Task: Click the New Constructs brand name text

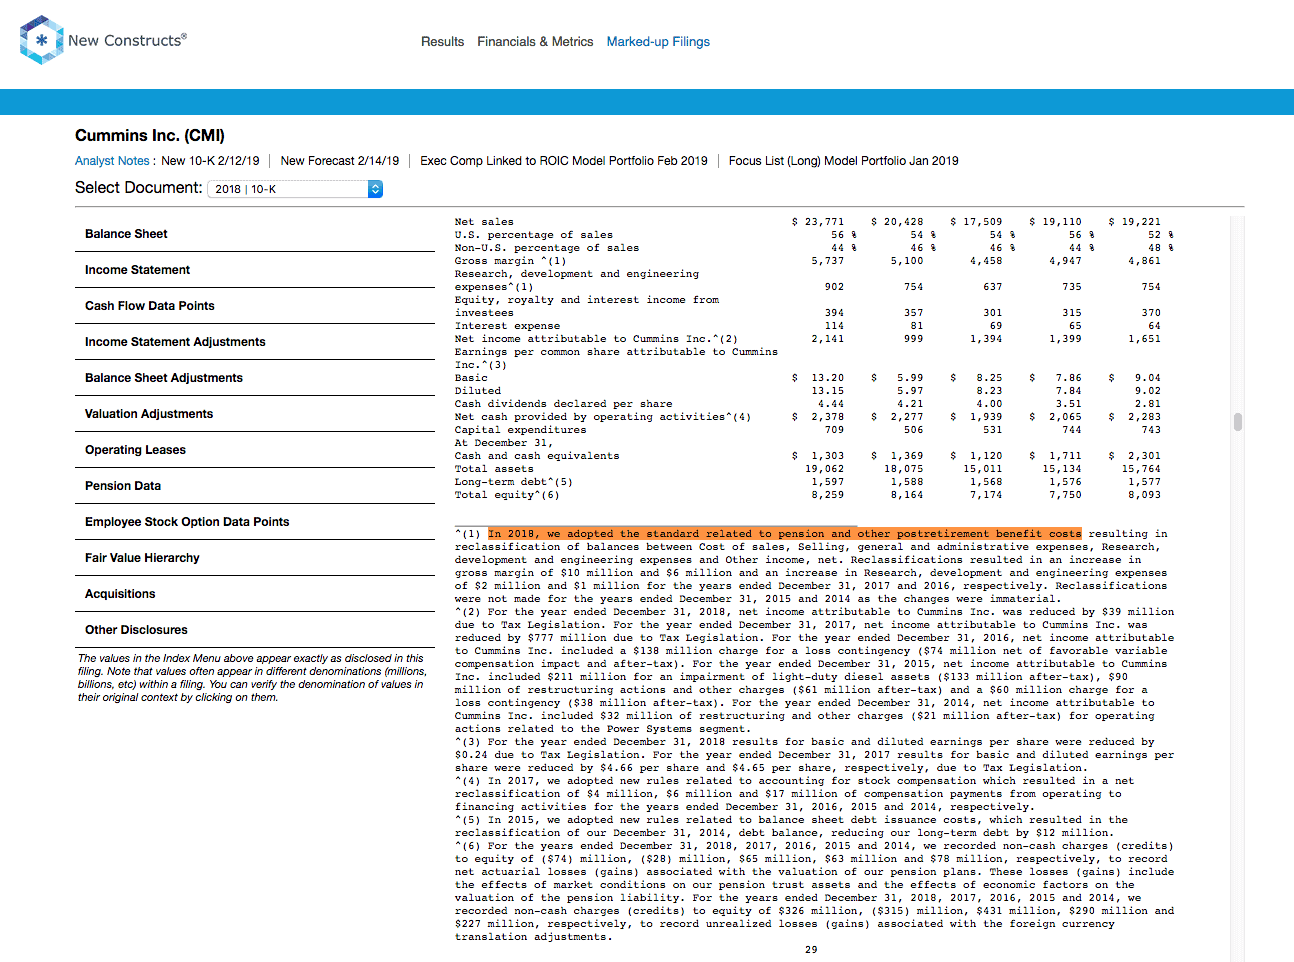Action: click(x=127, y=41)
